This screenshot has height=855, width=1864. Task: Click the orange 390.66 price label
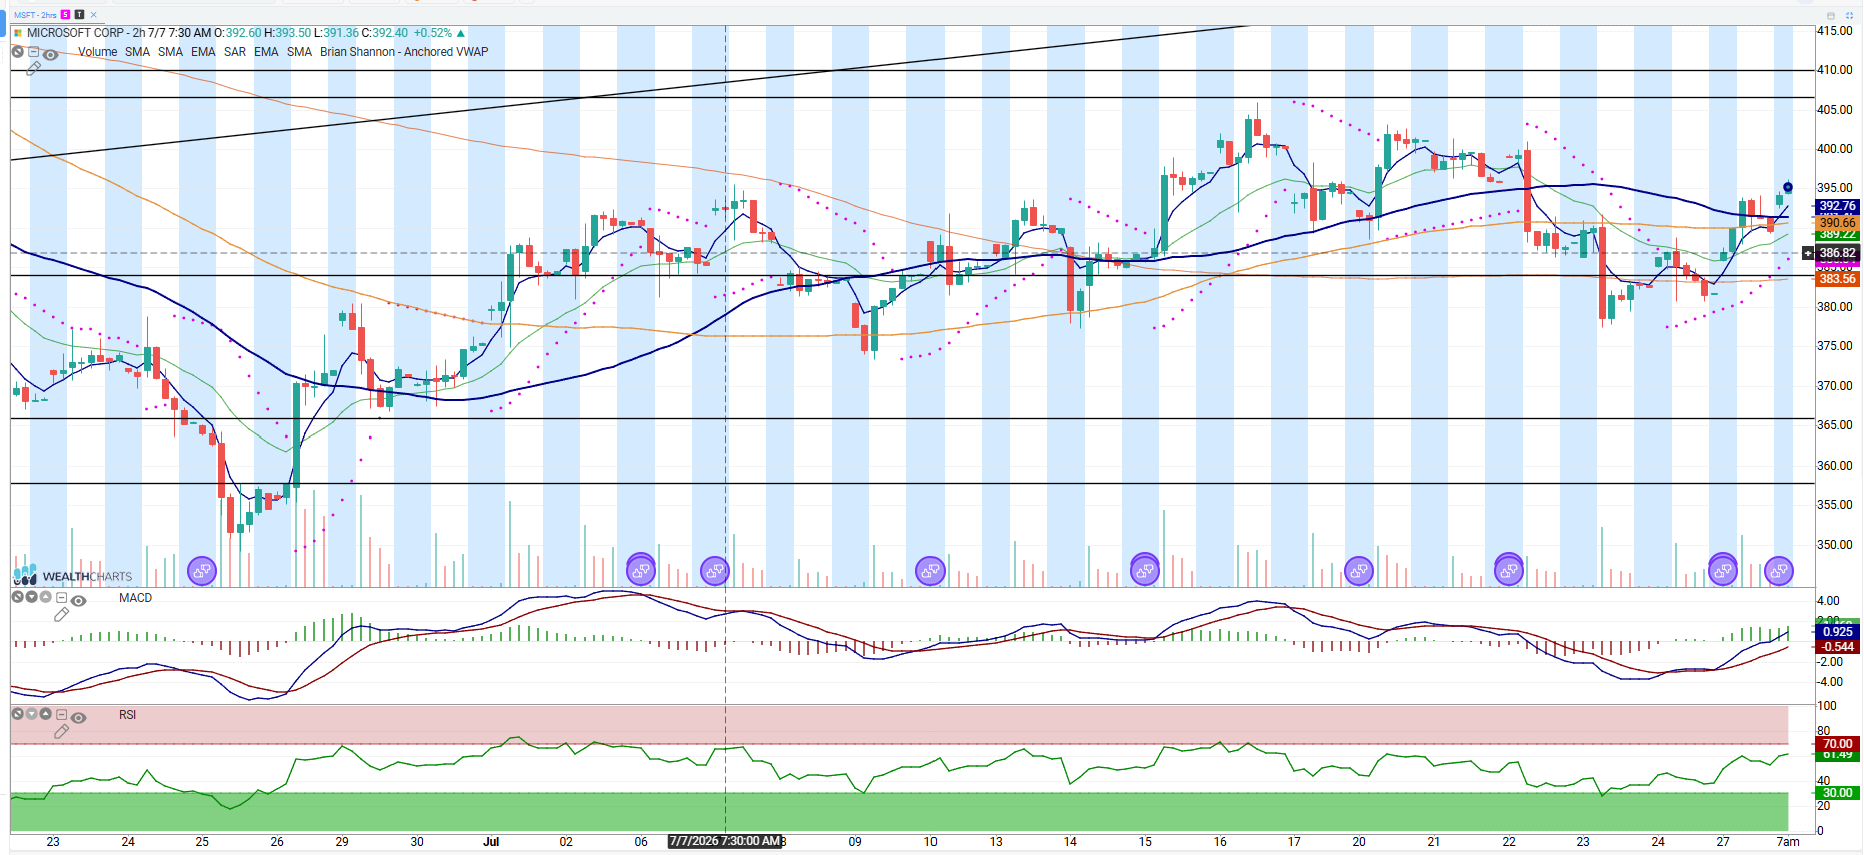(x=1837, y=222)
